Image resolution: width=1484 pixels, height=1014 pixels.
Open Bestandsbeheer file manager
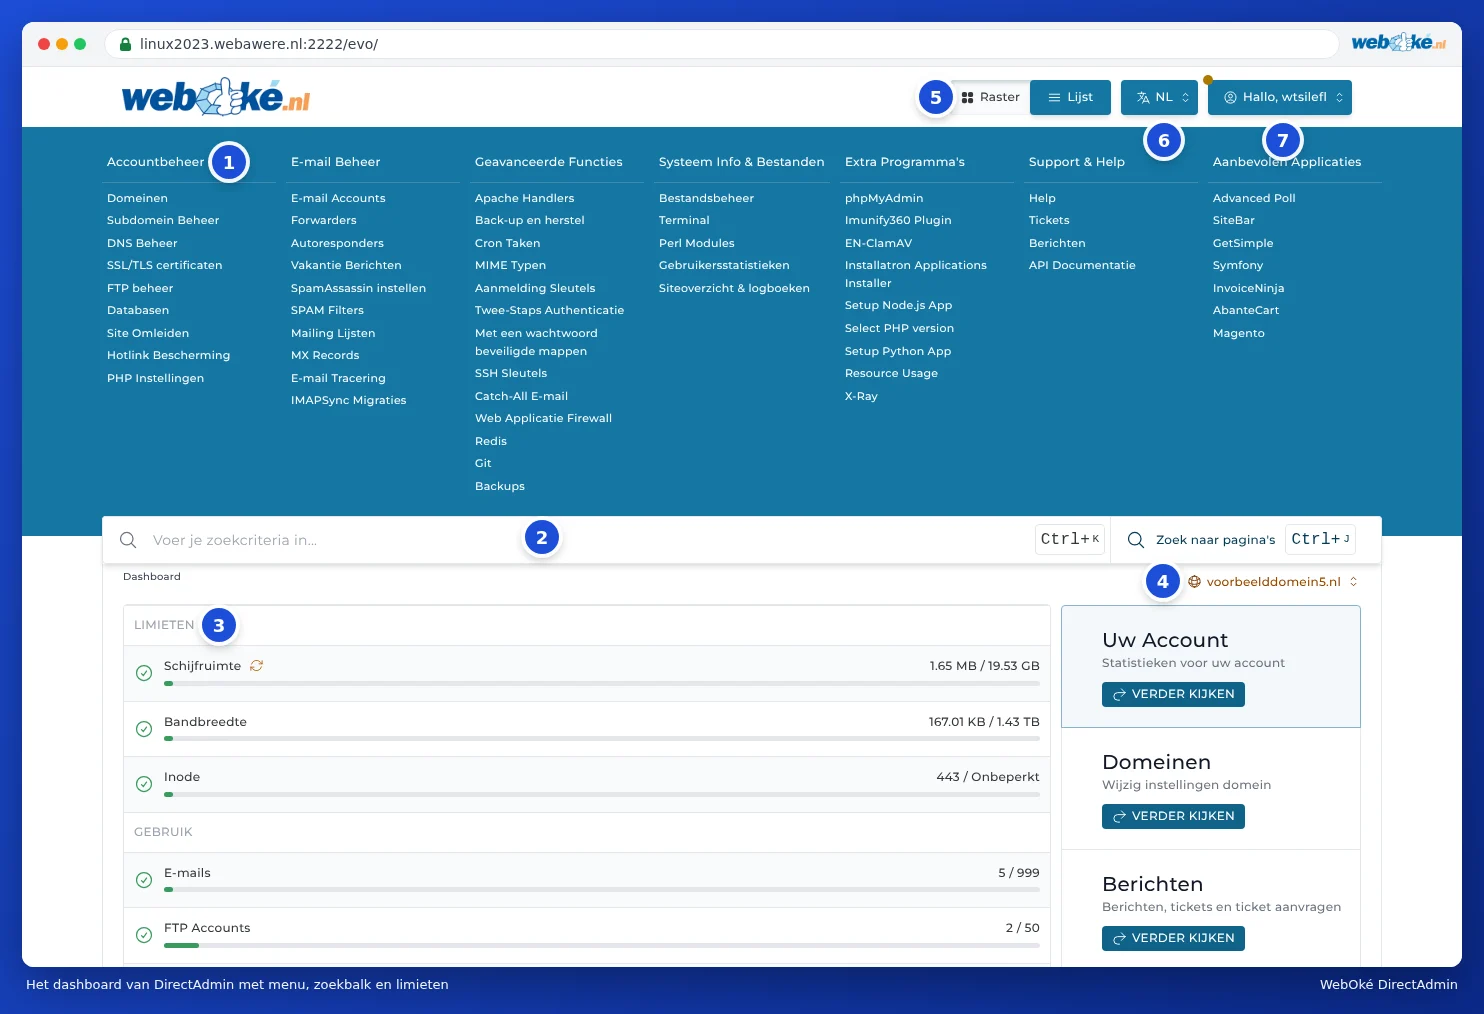point(706,198)
